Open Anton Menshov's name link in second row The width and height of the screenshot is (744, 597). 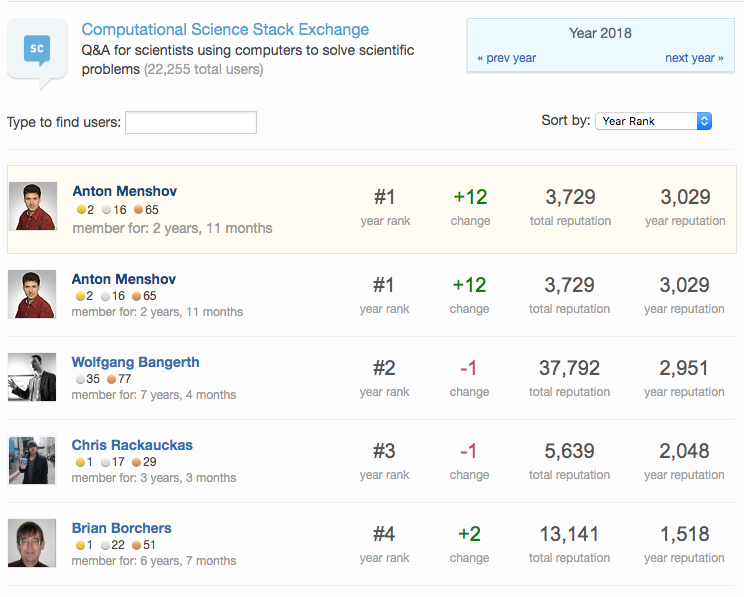(124, 279)
